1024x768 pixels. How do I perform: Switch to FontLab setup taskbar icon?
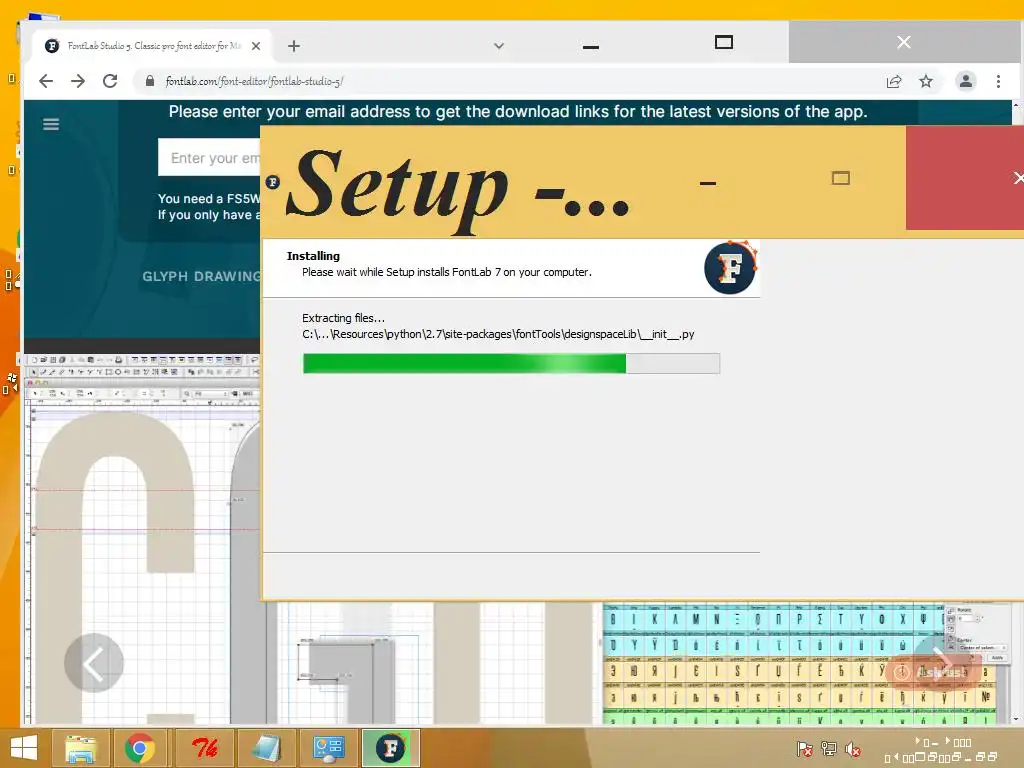[x=391, y=748]
